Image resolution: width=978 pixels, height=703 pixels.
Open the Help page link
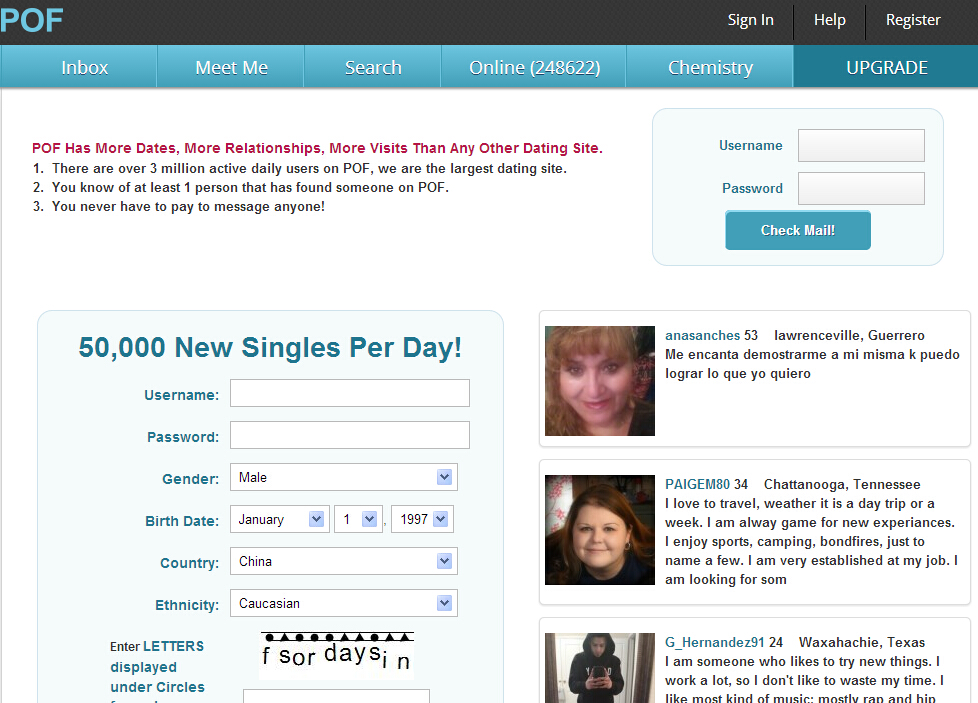(830, 20)
